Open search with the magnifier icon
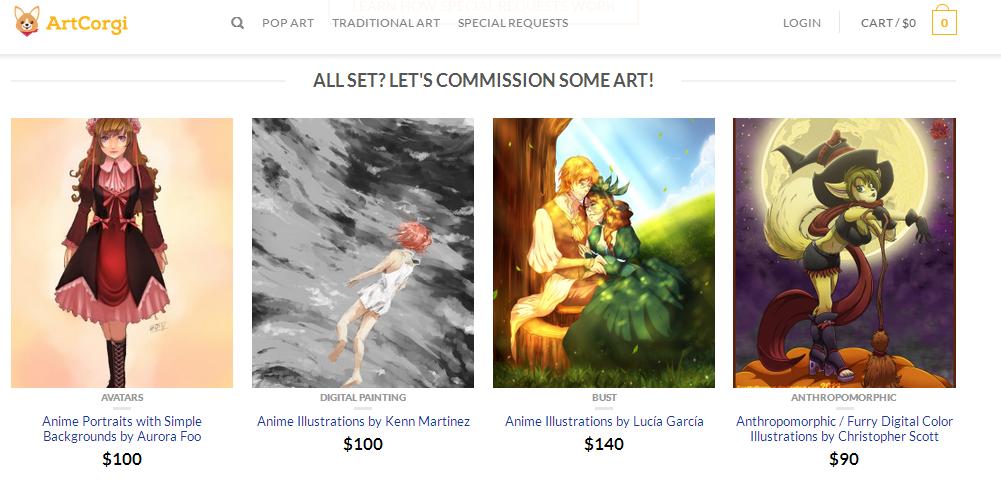The height and width of the screenshot is (485, 1001). (237, 23)
